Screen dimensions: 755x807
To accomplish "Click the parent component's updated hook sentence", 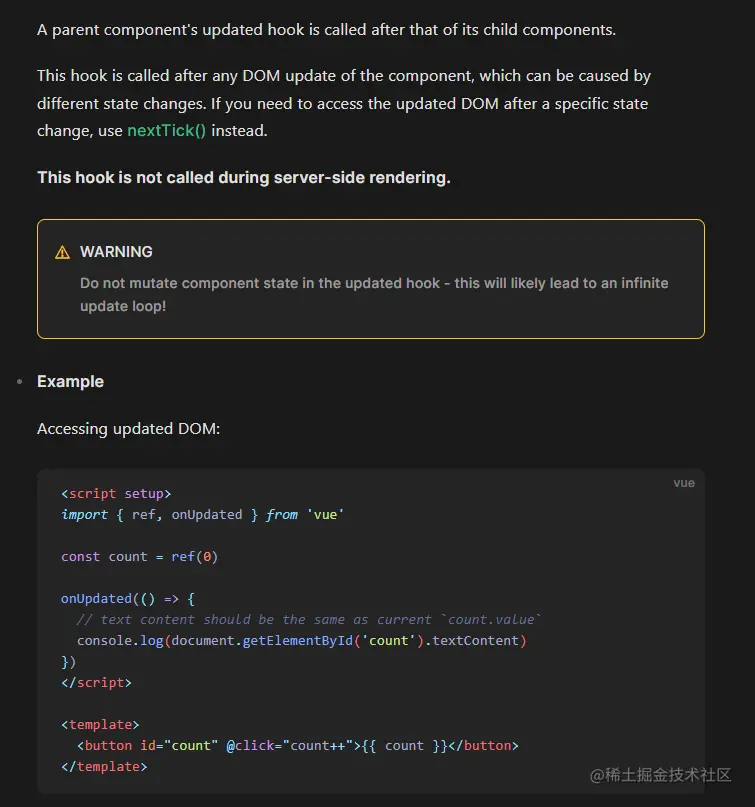I will (326, 30).
